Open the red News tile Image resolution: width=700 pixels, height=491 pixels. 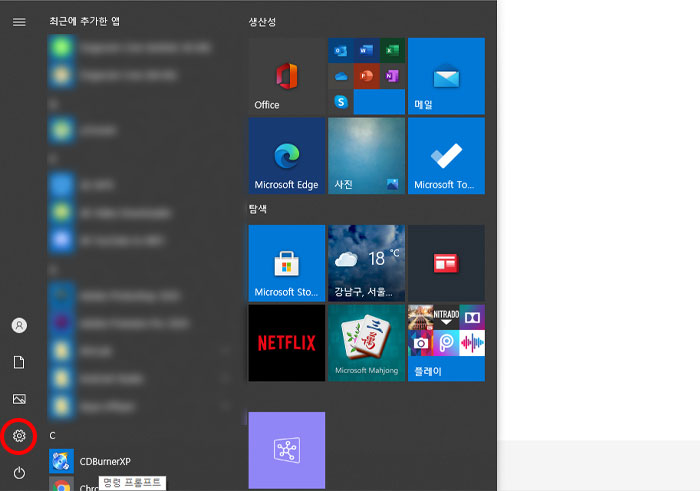(x=446, y=263)
